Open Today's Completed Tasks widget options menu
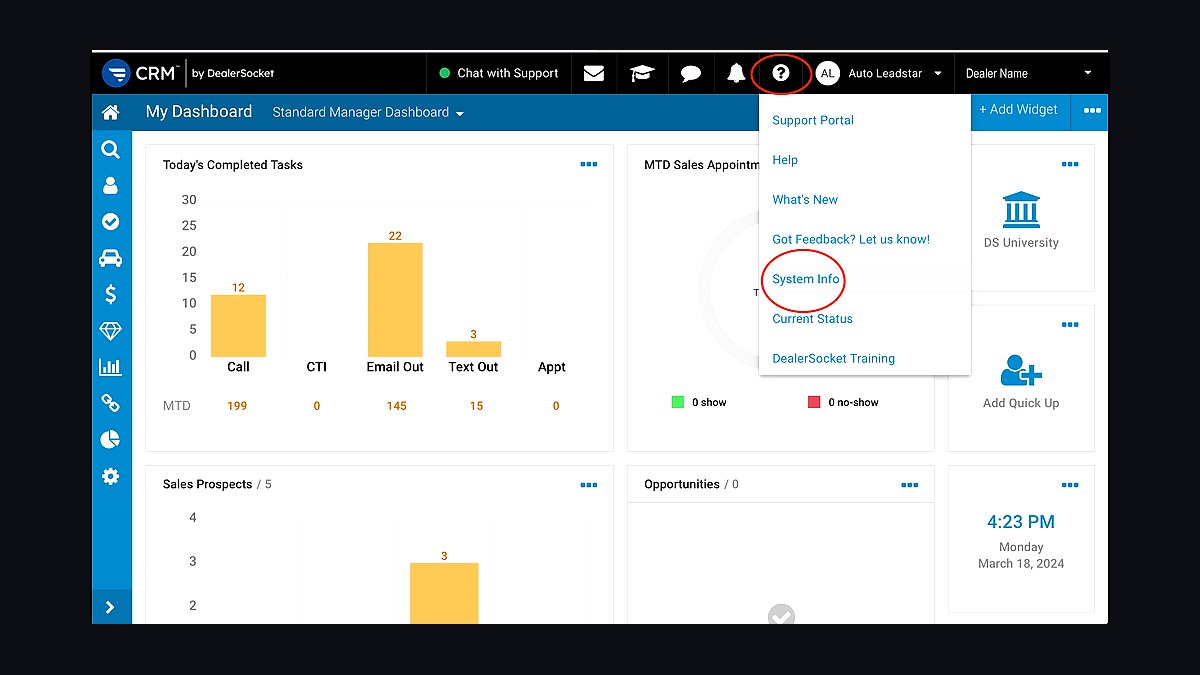This screenshot has width=1200, height=675. coord(589,165)
